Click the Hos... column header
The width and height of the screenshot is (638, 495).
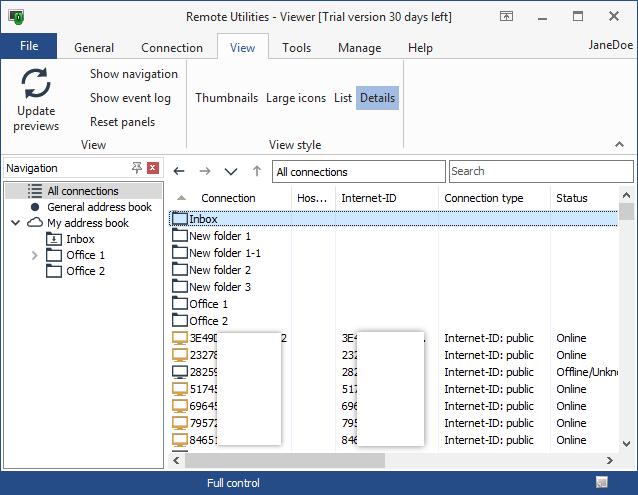click(312, 198)
